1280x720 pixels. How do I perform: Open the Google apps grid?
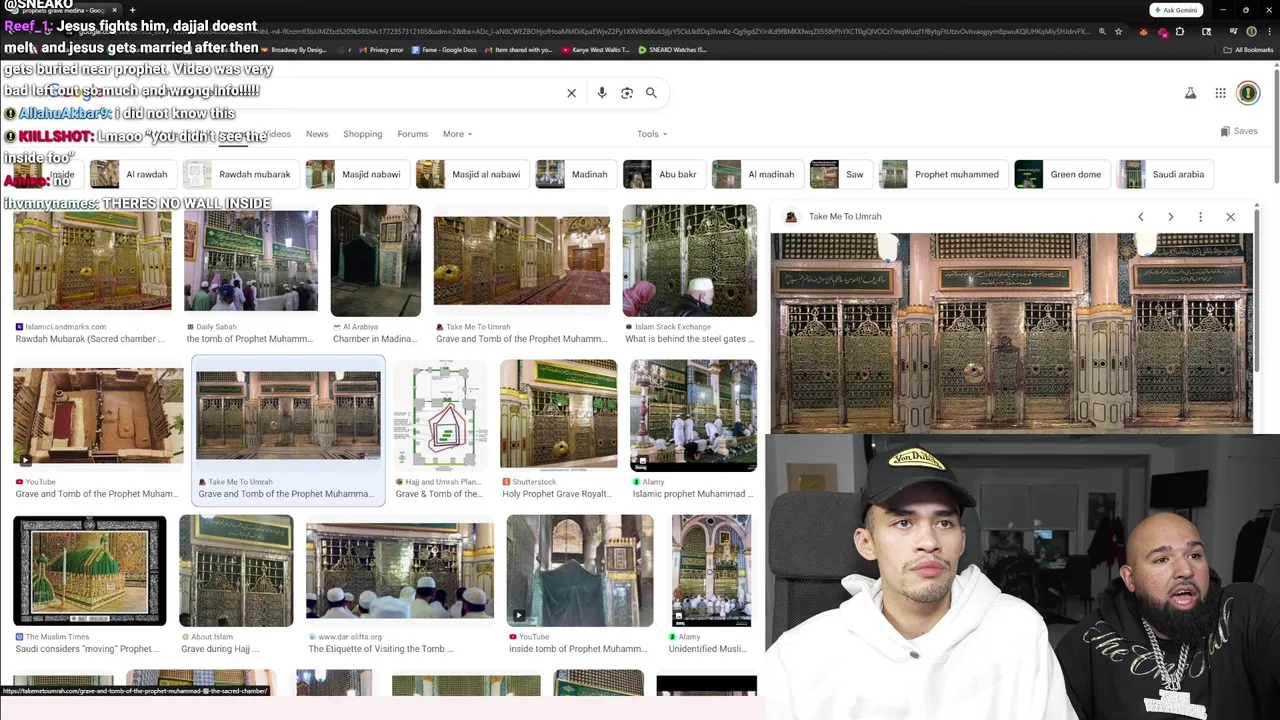click(1220, 93)
